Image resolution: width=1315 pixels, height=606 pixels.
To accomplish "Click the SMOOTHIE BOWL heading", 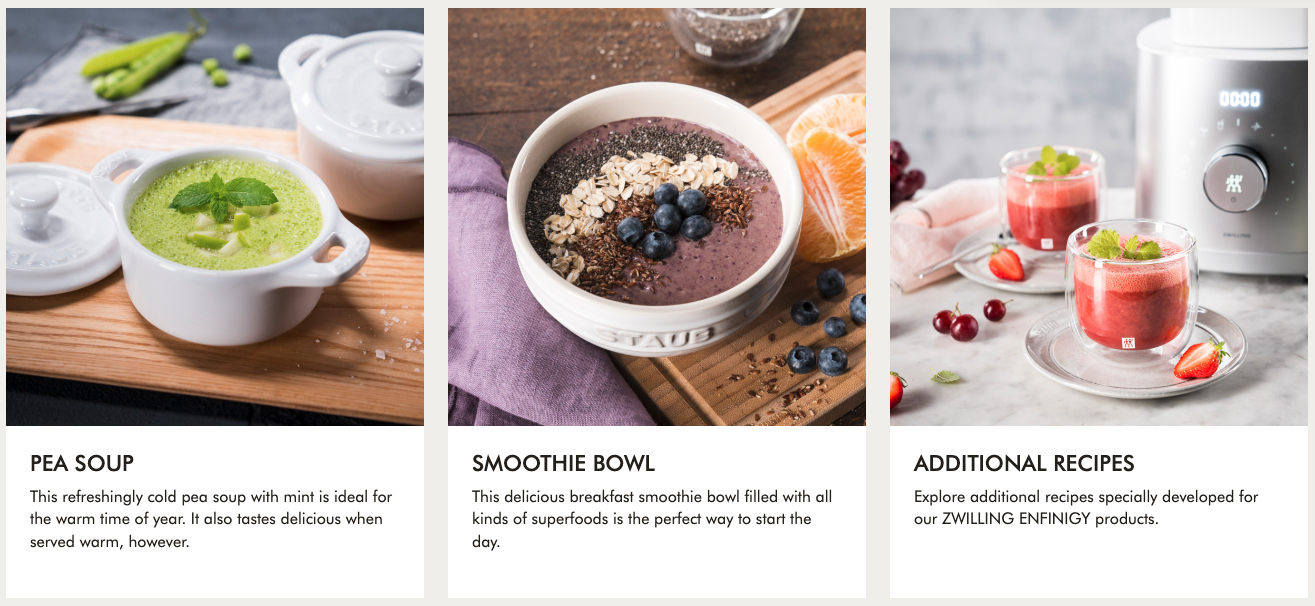I will coord(564,463).
